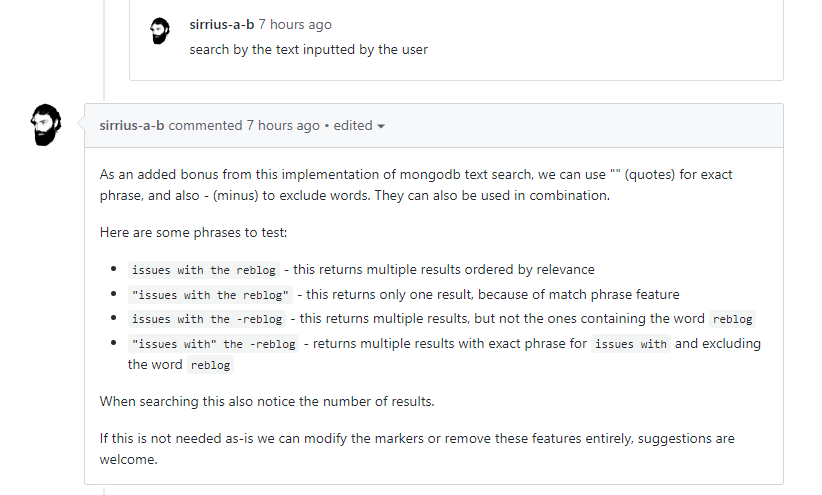Open sirrius-a-b profile in comment header
This screenshot has height=495, width=822.
(x=132, y=125)
